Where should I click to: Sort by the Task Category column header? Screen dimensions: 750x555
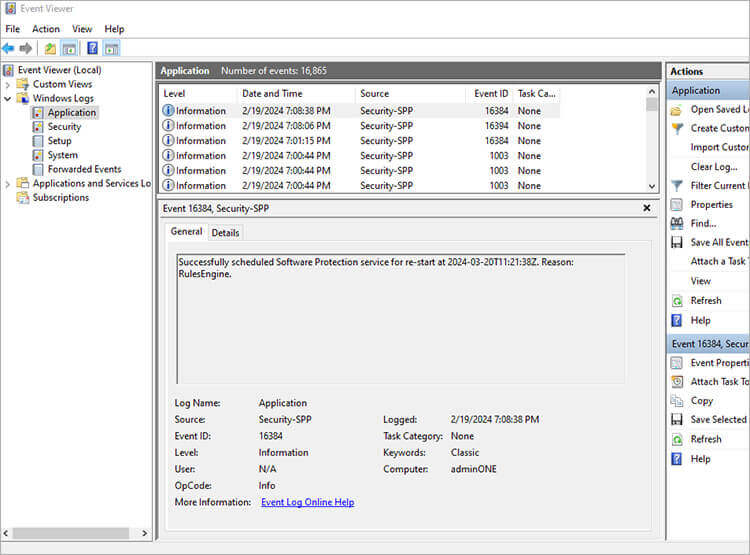536,94
